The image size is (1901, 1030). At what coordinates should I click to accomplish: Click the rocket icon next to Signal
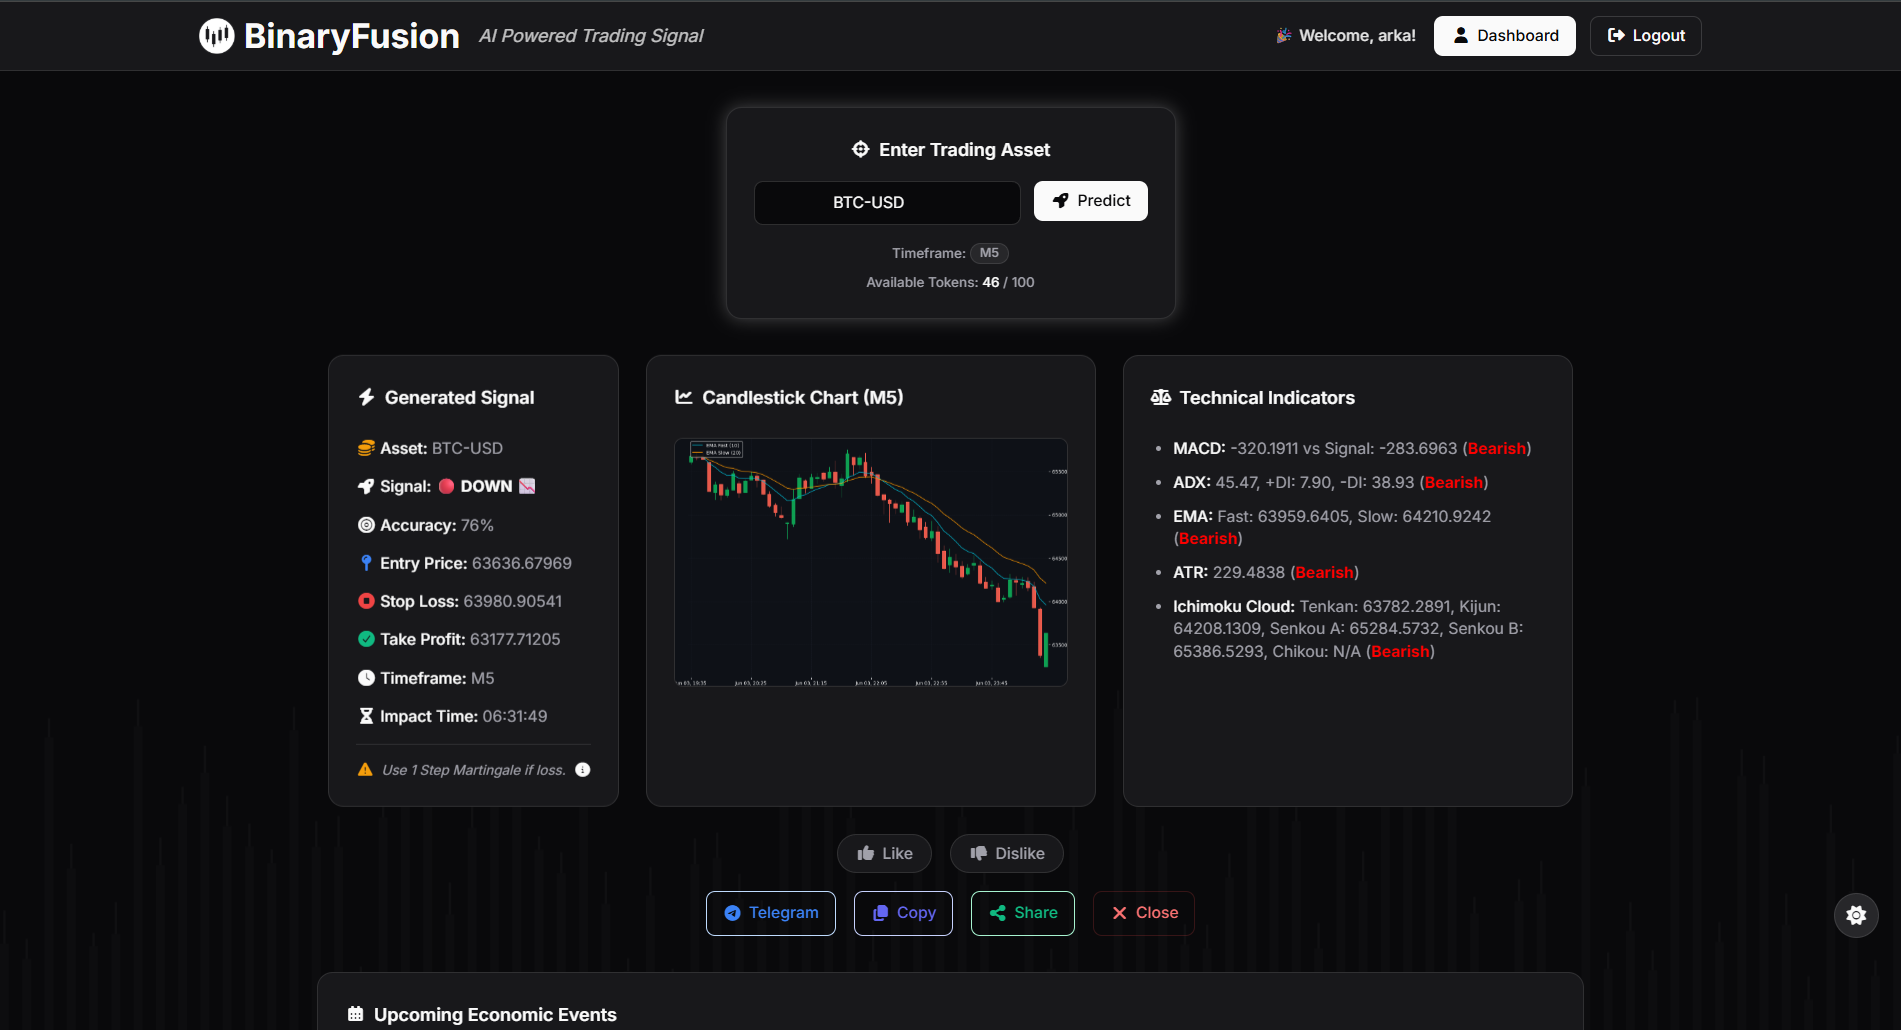point(366,486)
